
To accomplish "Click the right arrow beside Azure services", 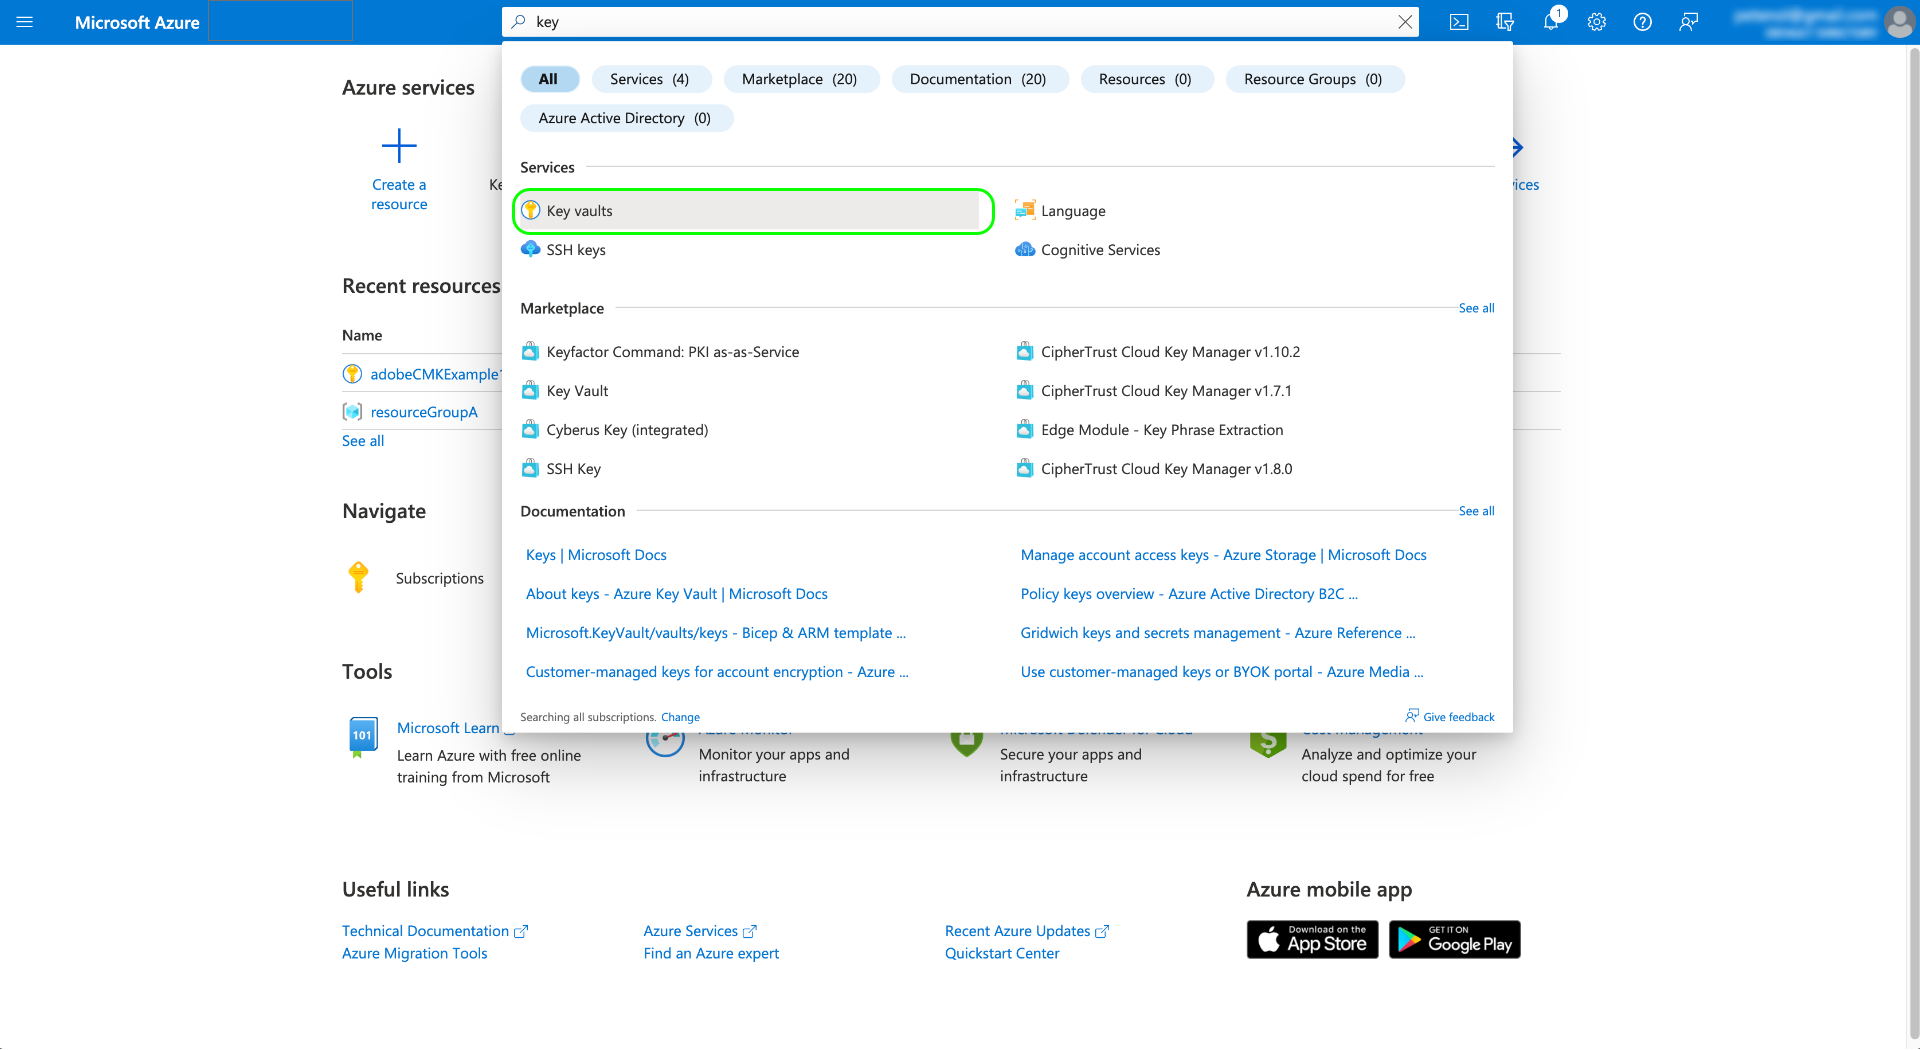I will (x=1517, y=148).
